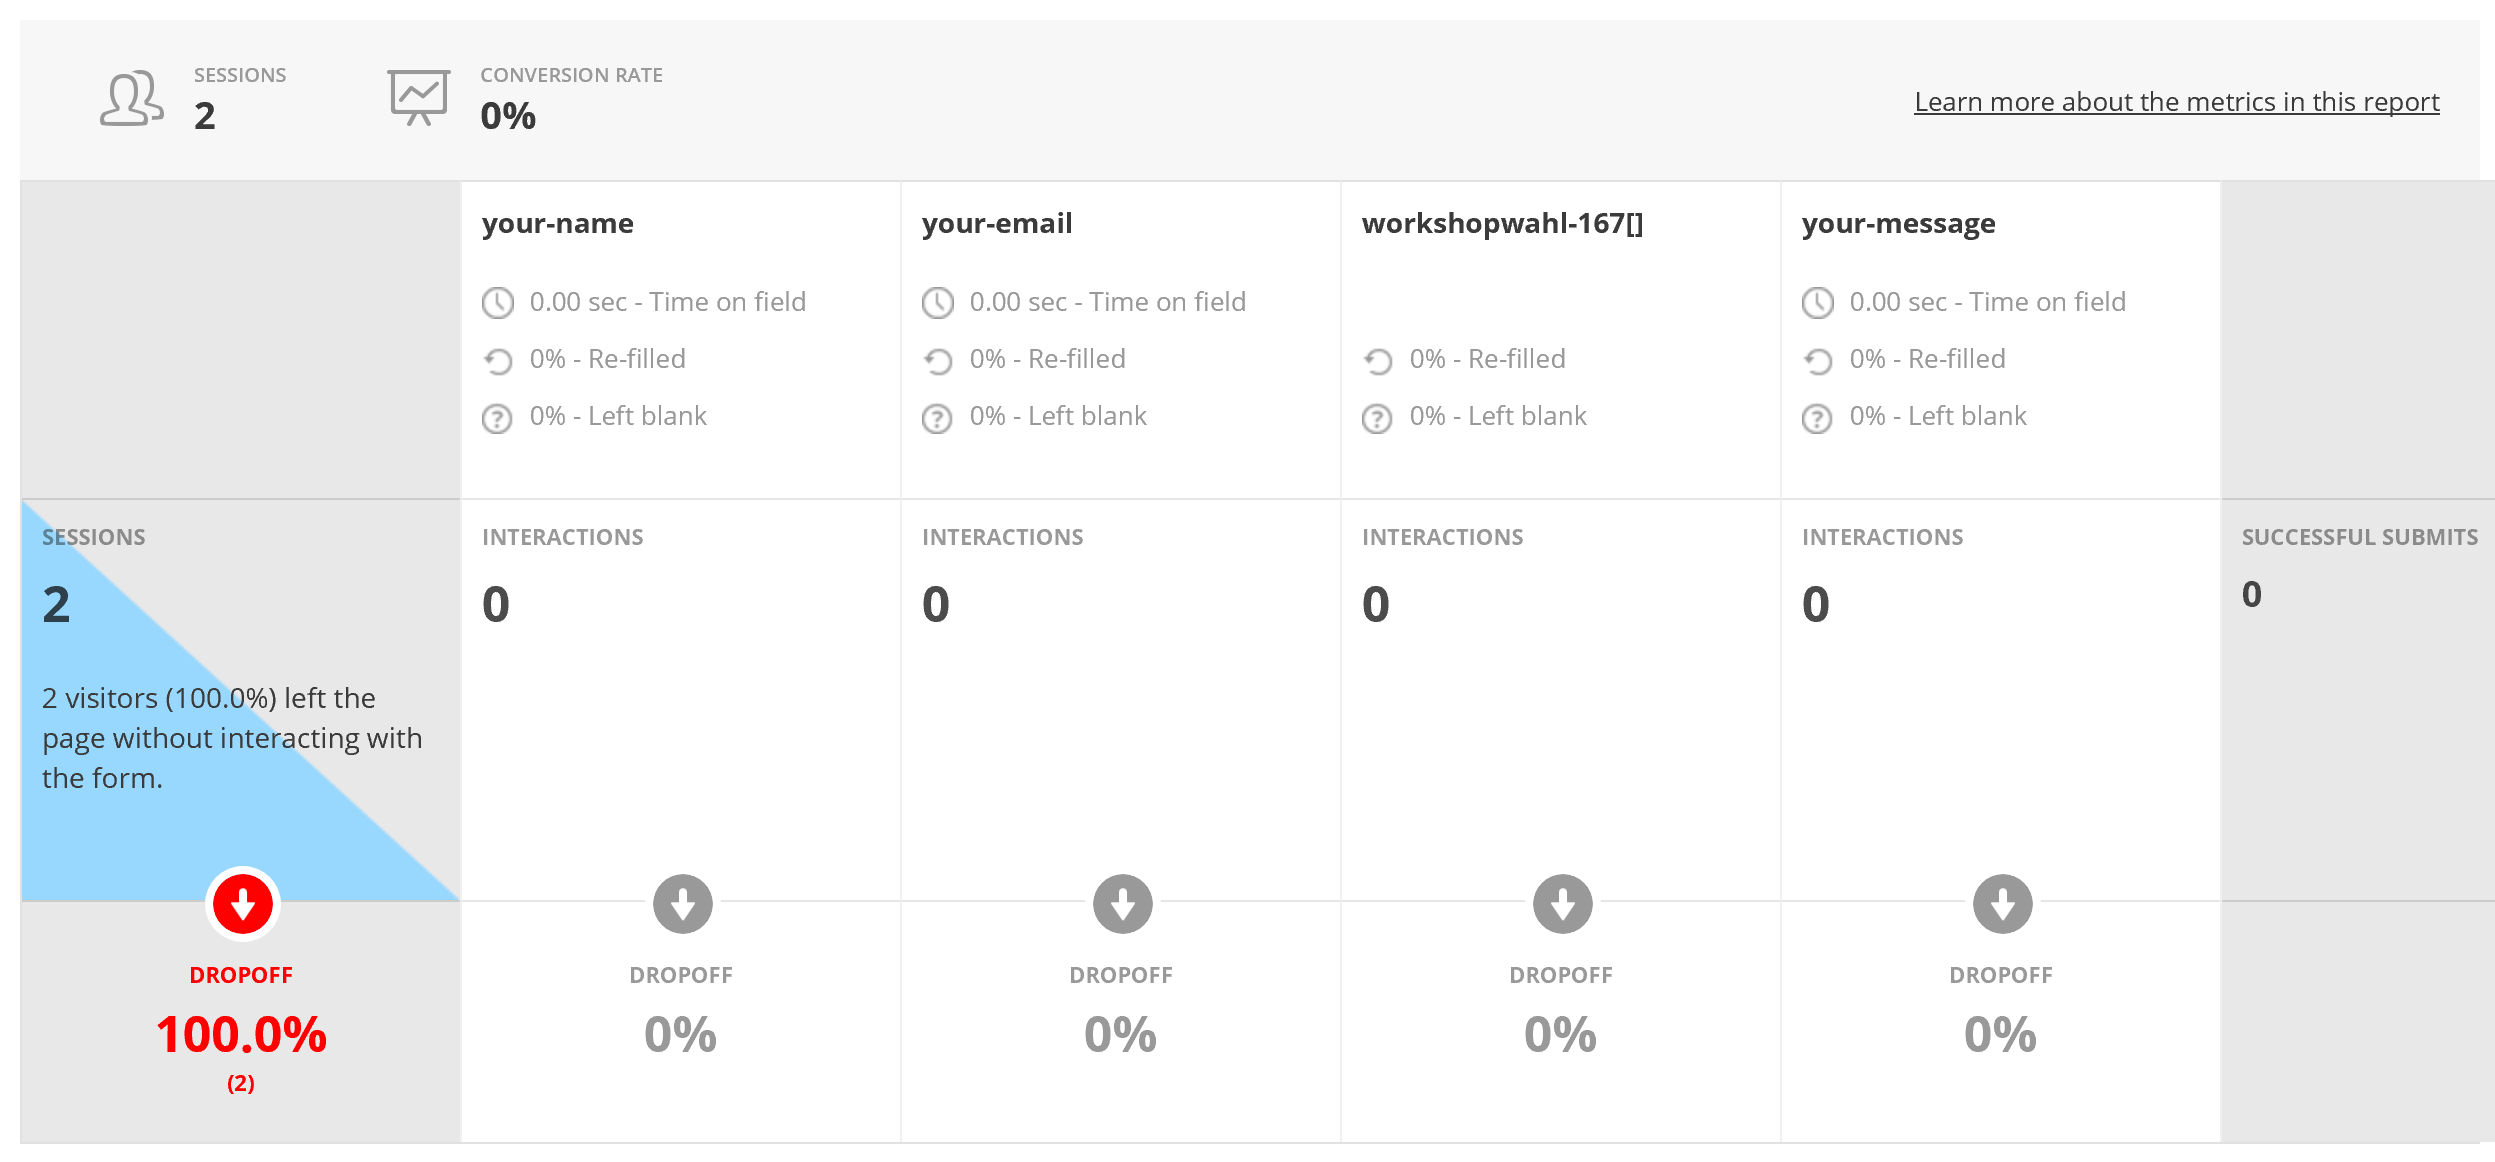Click the dropoff arrow icon for your-message
Image resolution: width=2495 pixels, height=1162 pixels.
pyautogui.click(x=2002, y=904)
